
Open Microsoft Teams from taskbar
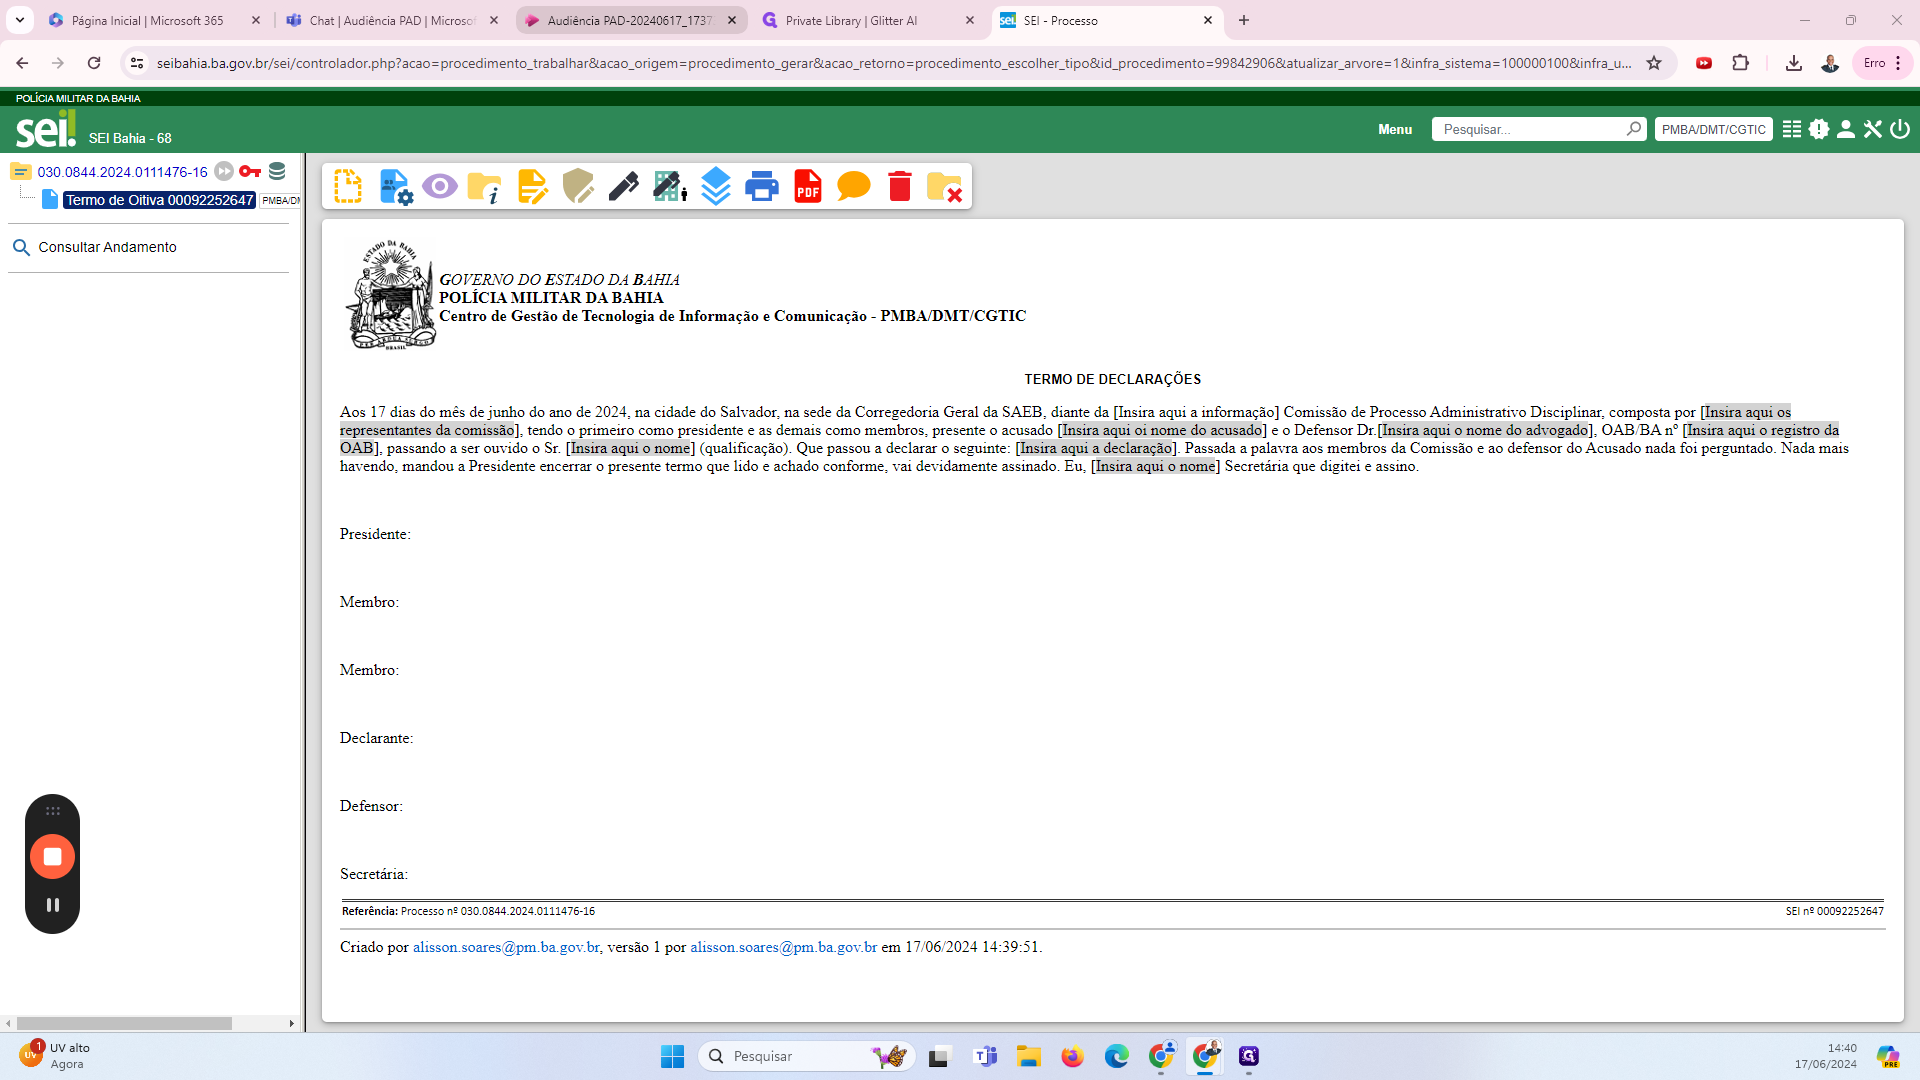pos(986,1056)
